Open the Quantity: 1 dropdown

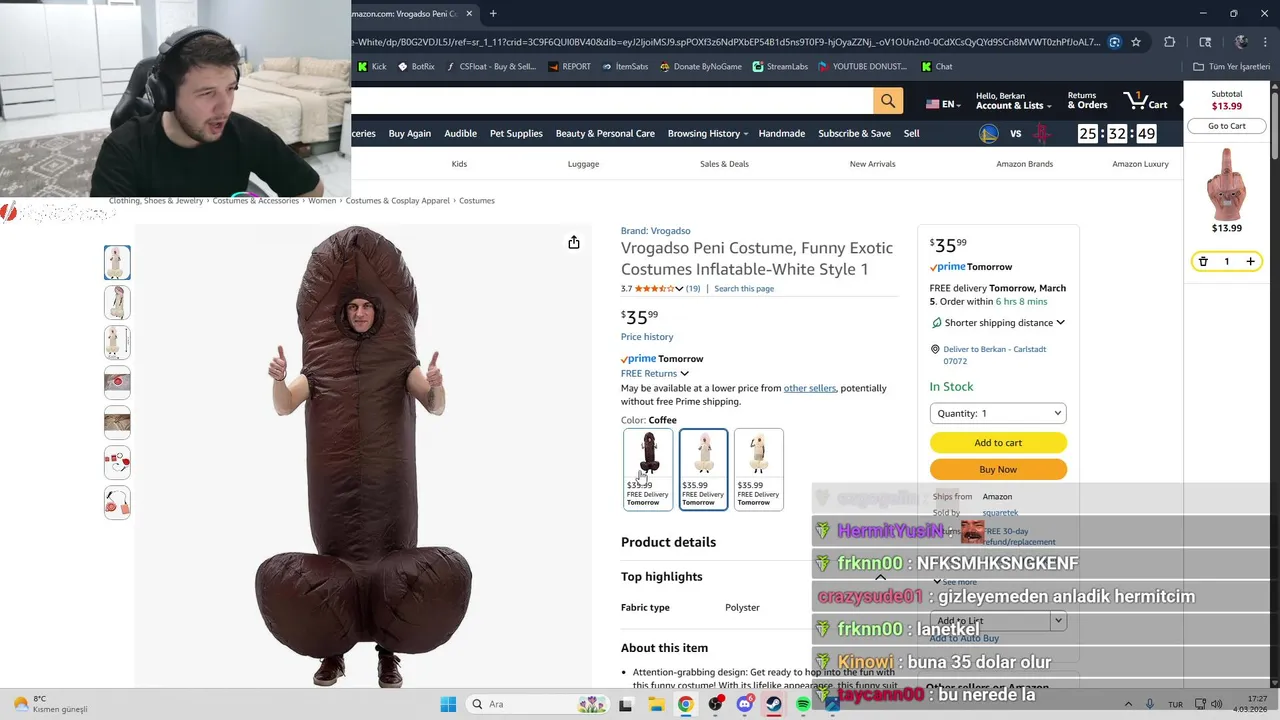click(x=998, y=413)
